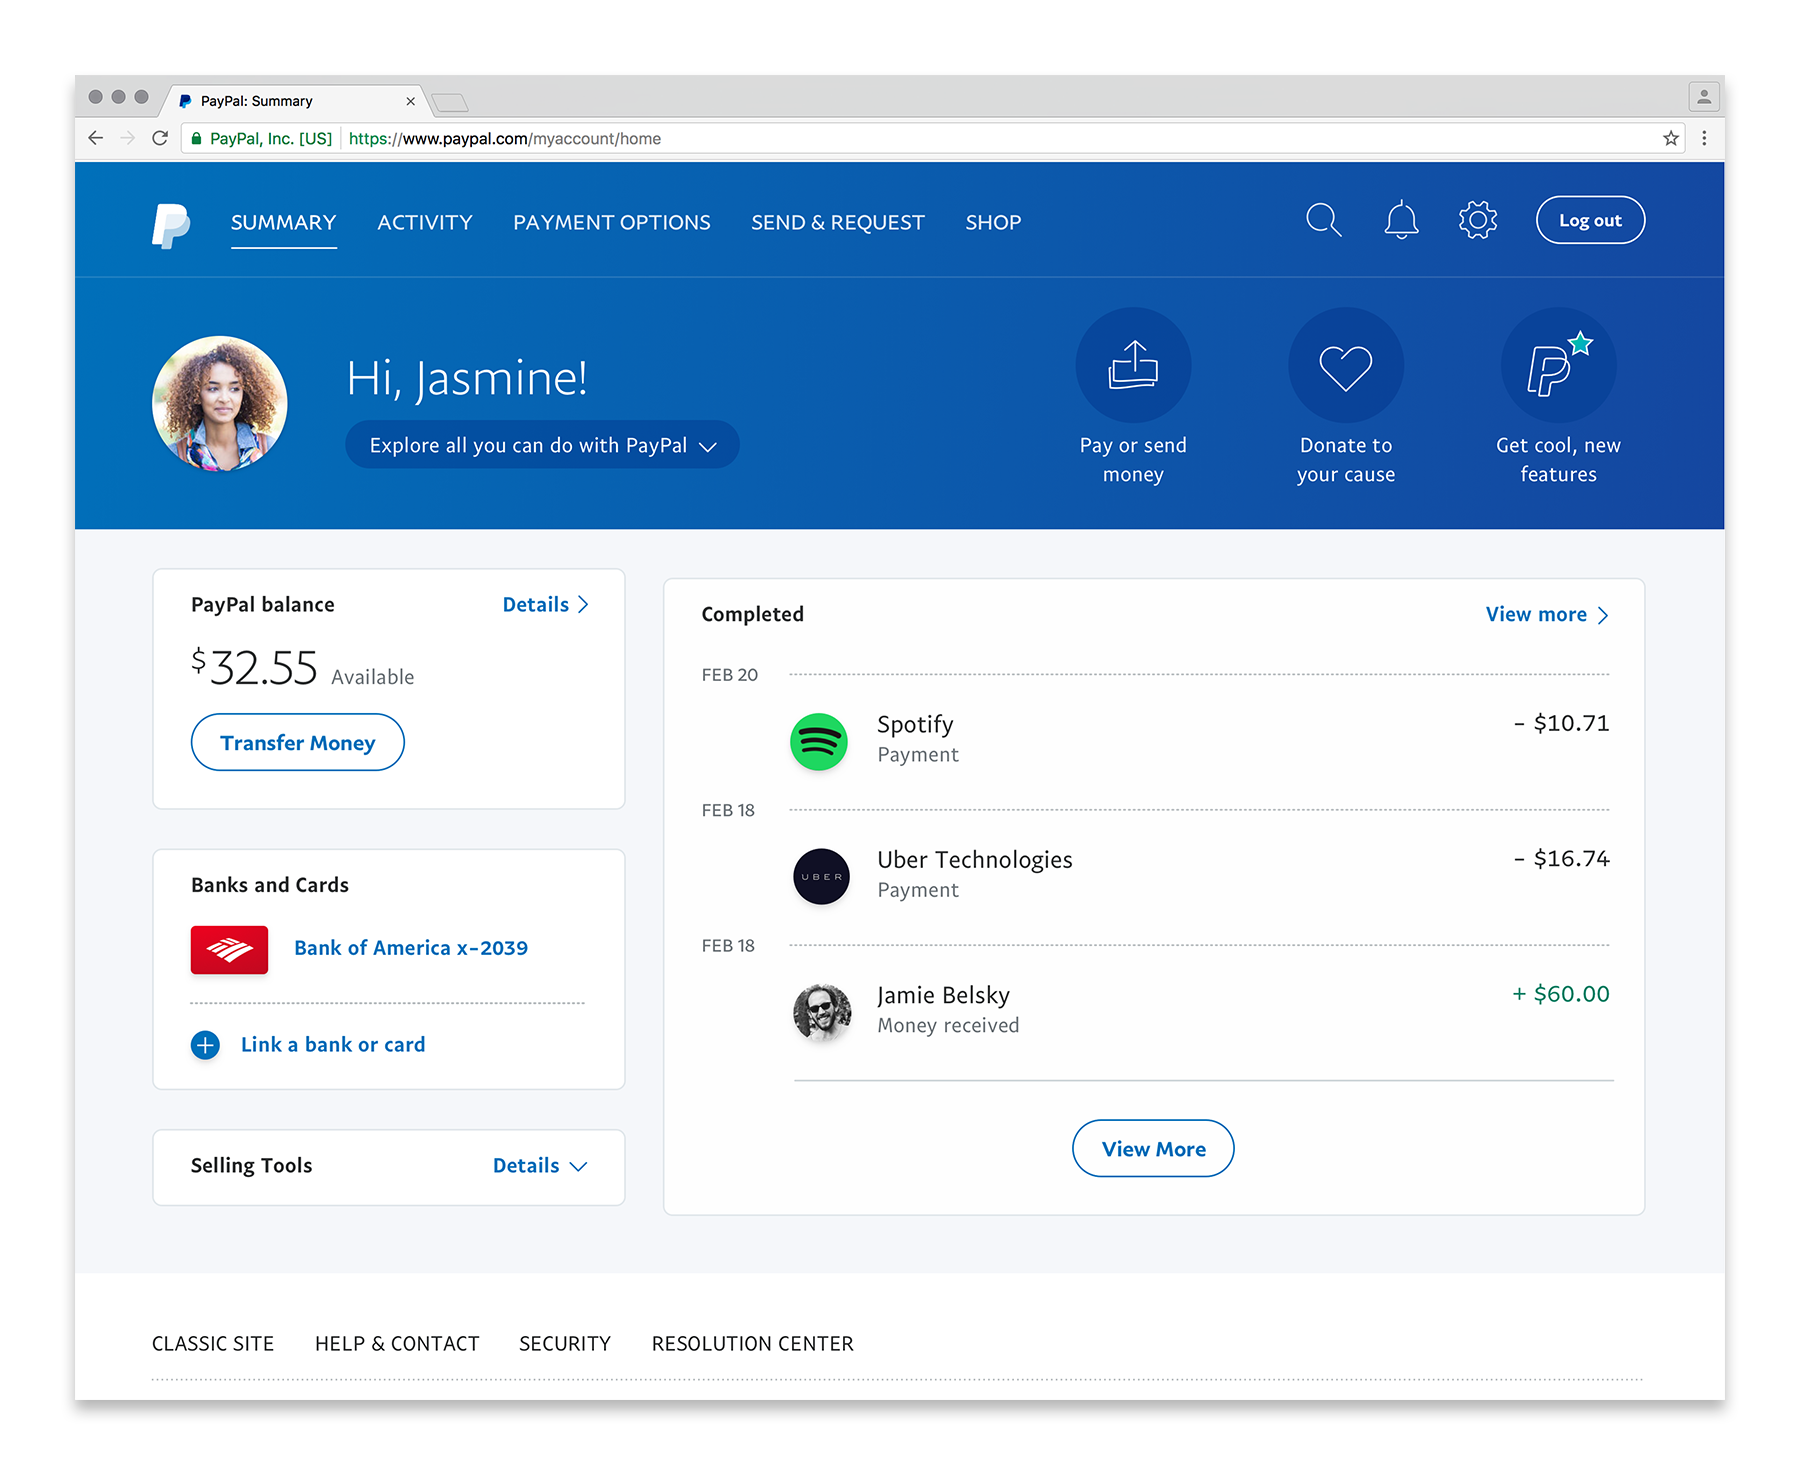Click the $32.55 balance amount
The height and width of the screenshot is (1475, 1800).
254,668
